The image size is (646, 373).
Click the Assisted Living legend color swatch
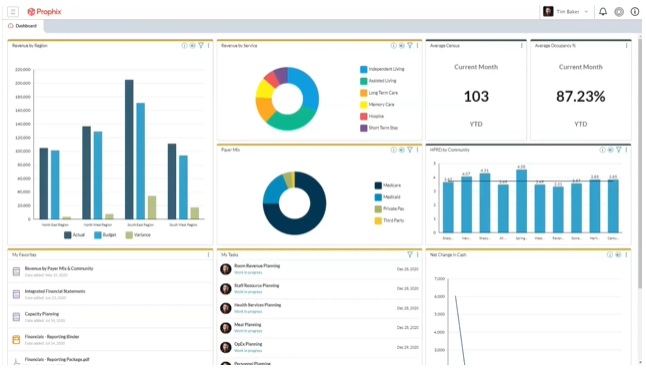click(363, 81)
